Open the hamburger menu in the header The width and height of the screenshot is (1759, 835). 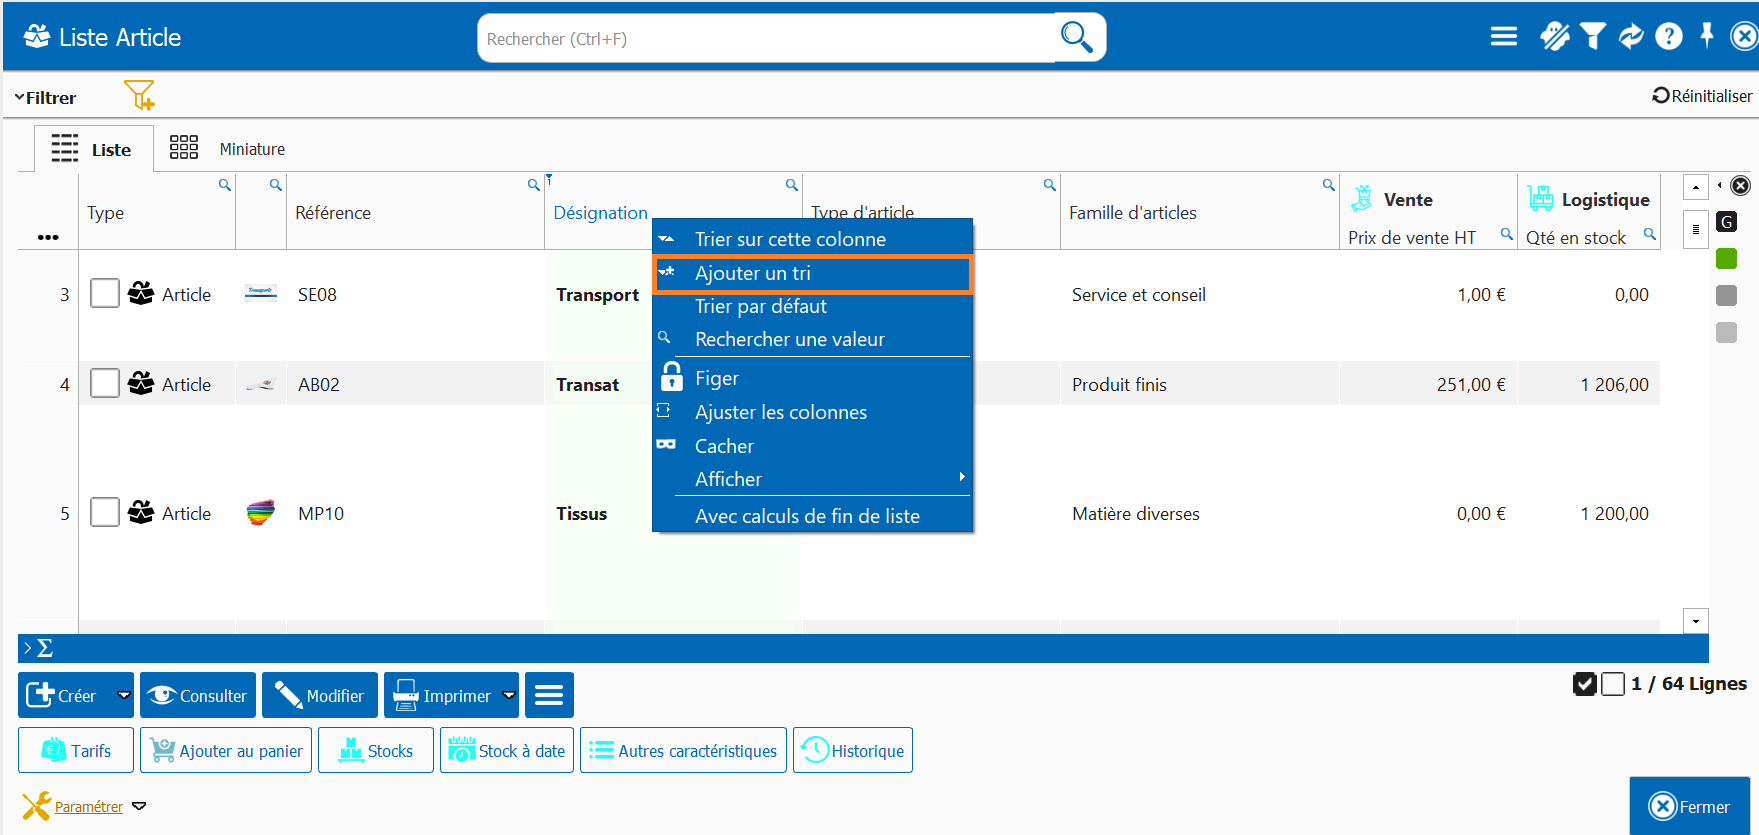tap(1503, 37)
